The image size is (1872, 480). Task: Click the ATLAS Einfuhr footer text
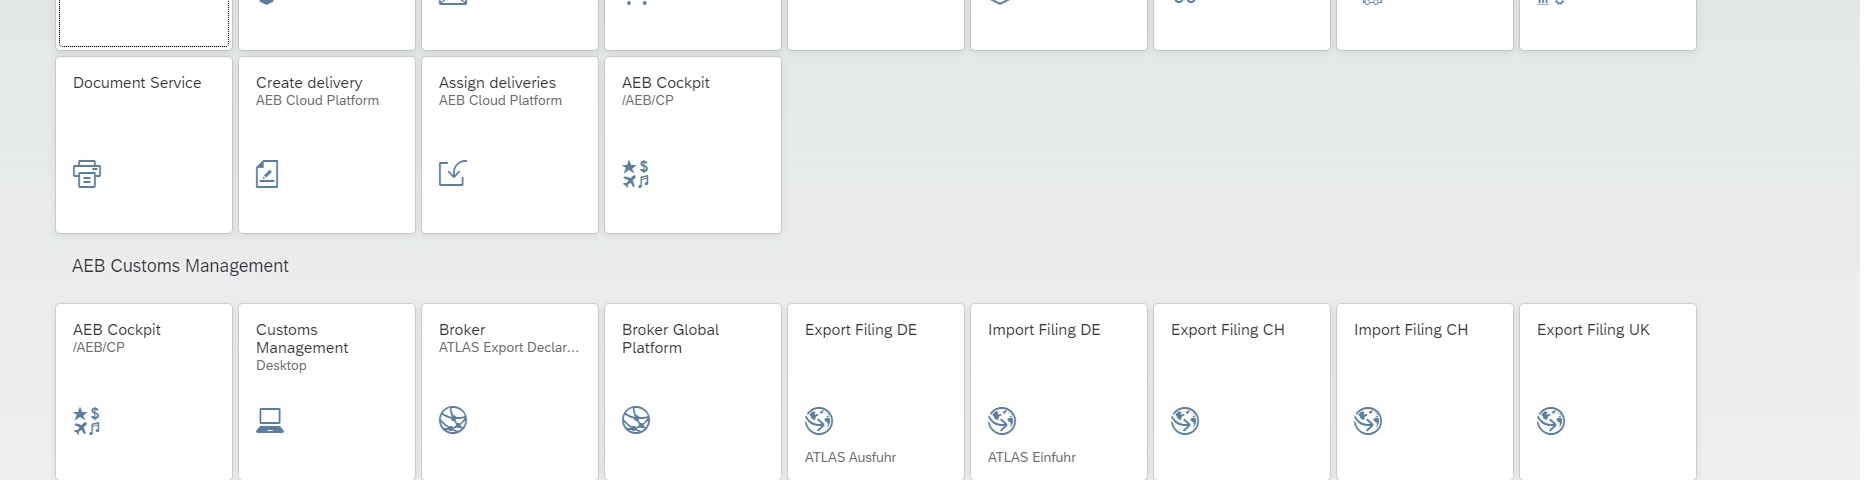1032,457
